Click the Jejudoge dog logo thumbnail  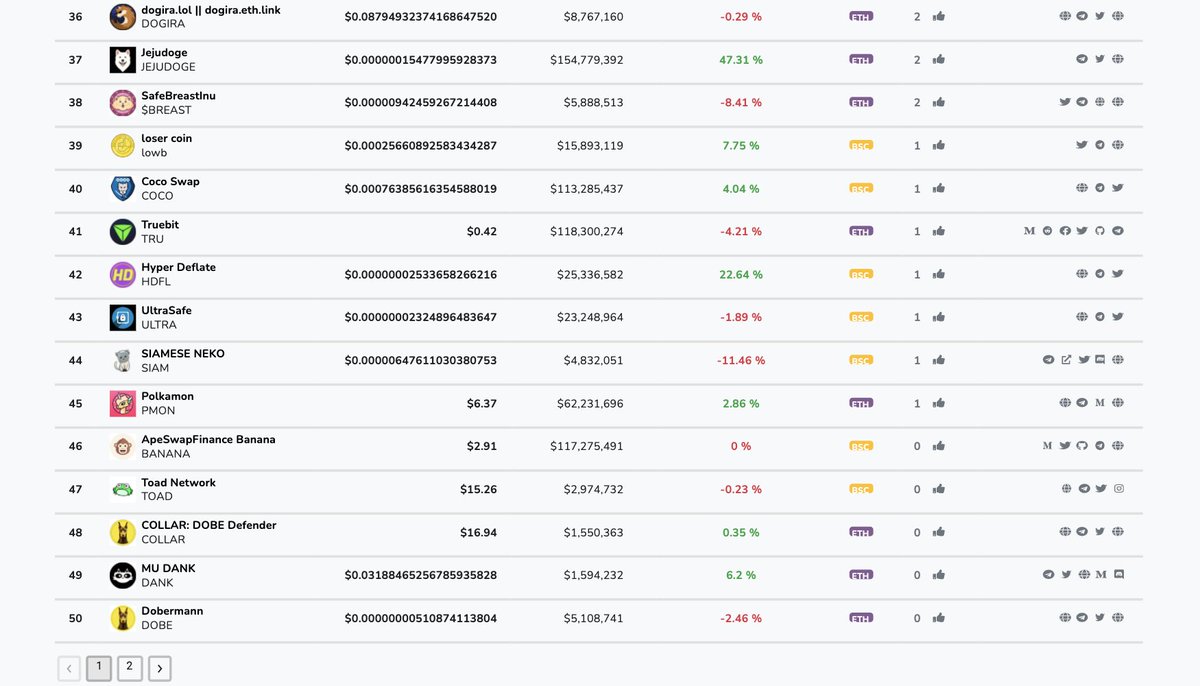coord(122,60)
